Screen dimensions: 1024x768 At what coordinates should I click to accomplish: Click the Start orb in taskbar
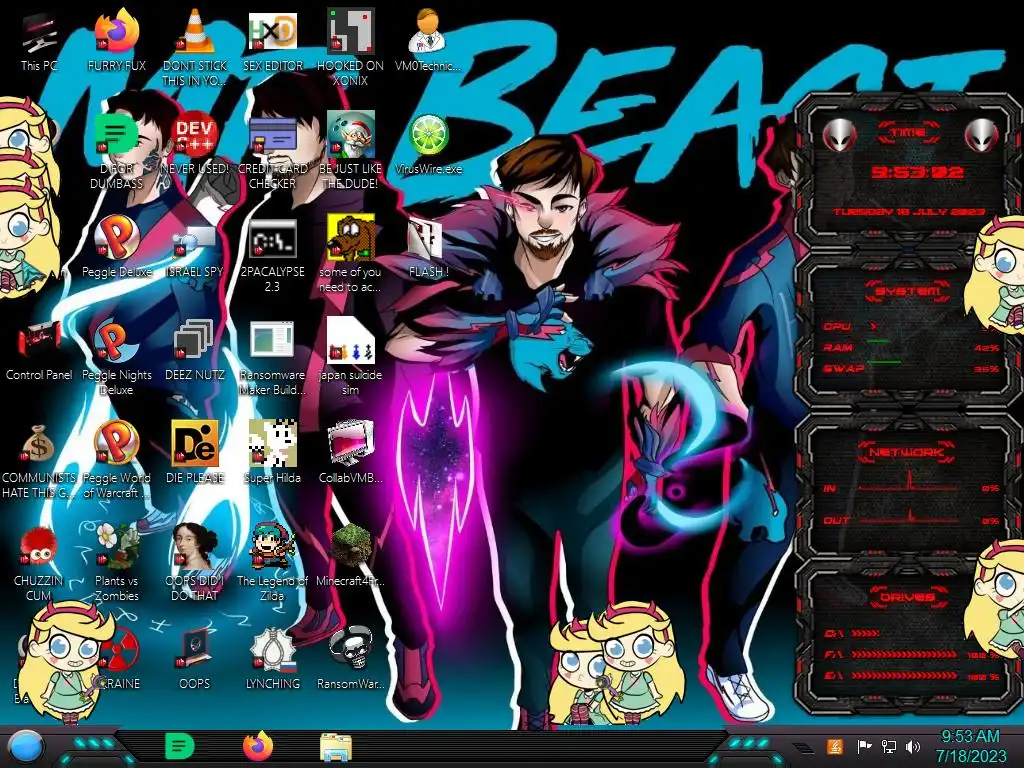[x=26, y=747]
